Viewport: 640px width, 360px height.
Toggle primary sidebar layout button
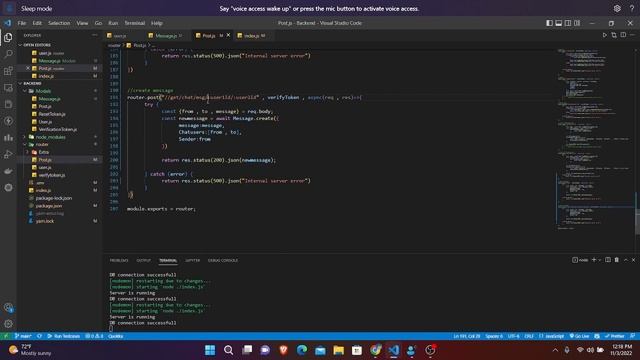[x=549, y=23]
